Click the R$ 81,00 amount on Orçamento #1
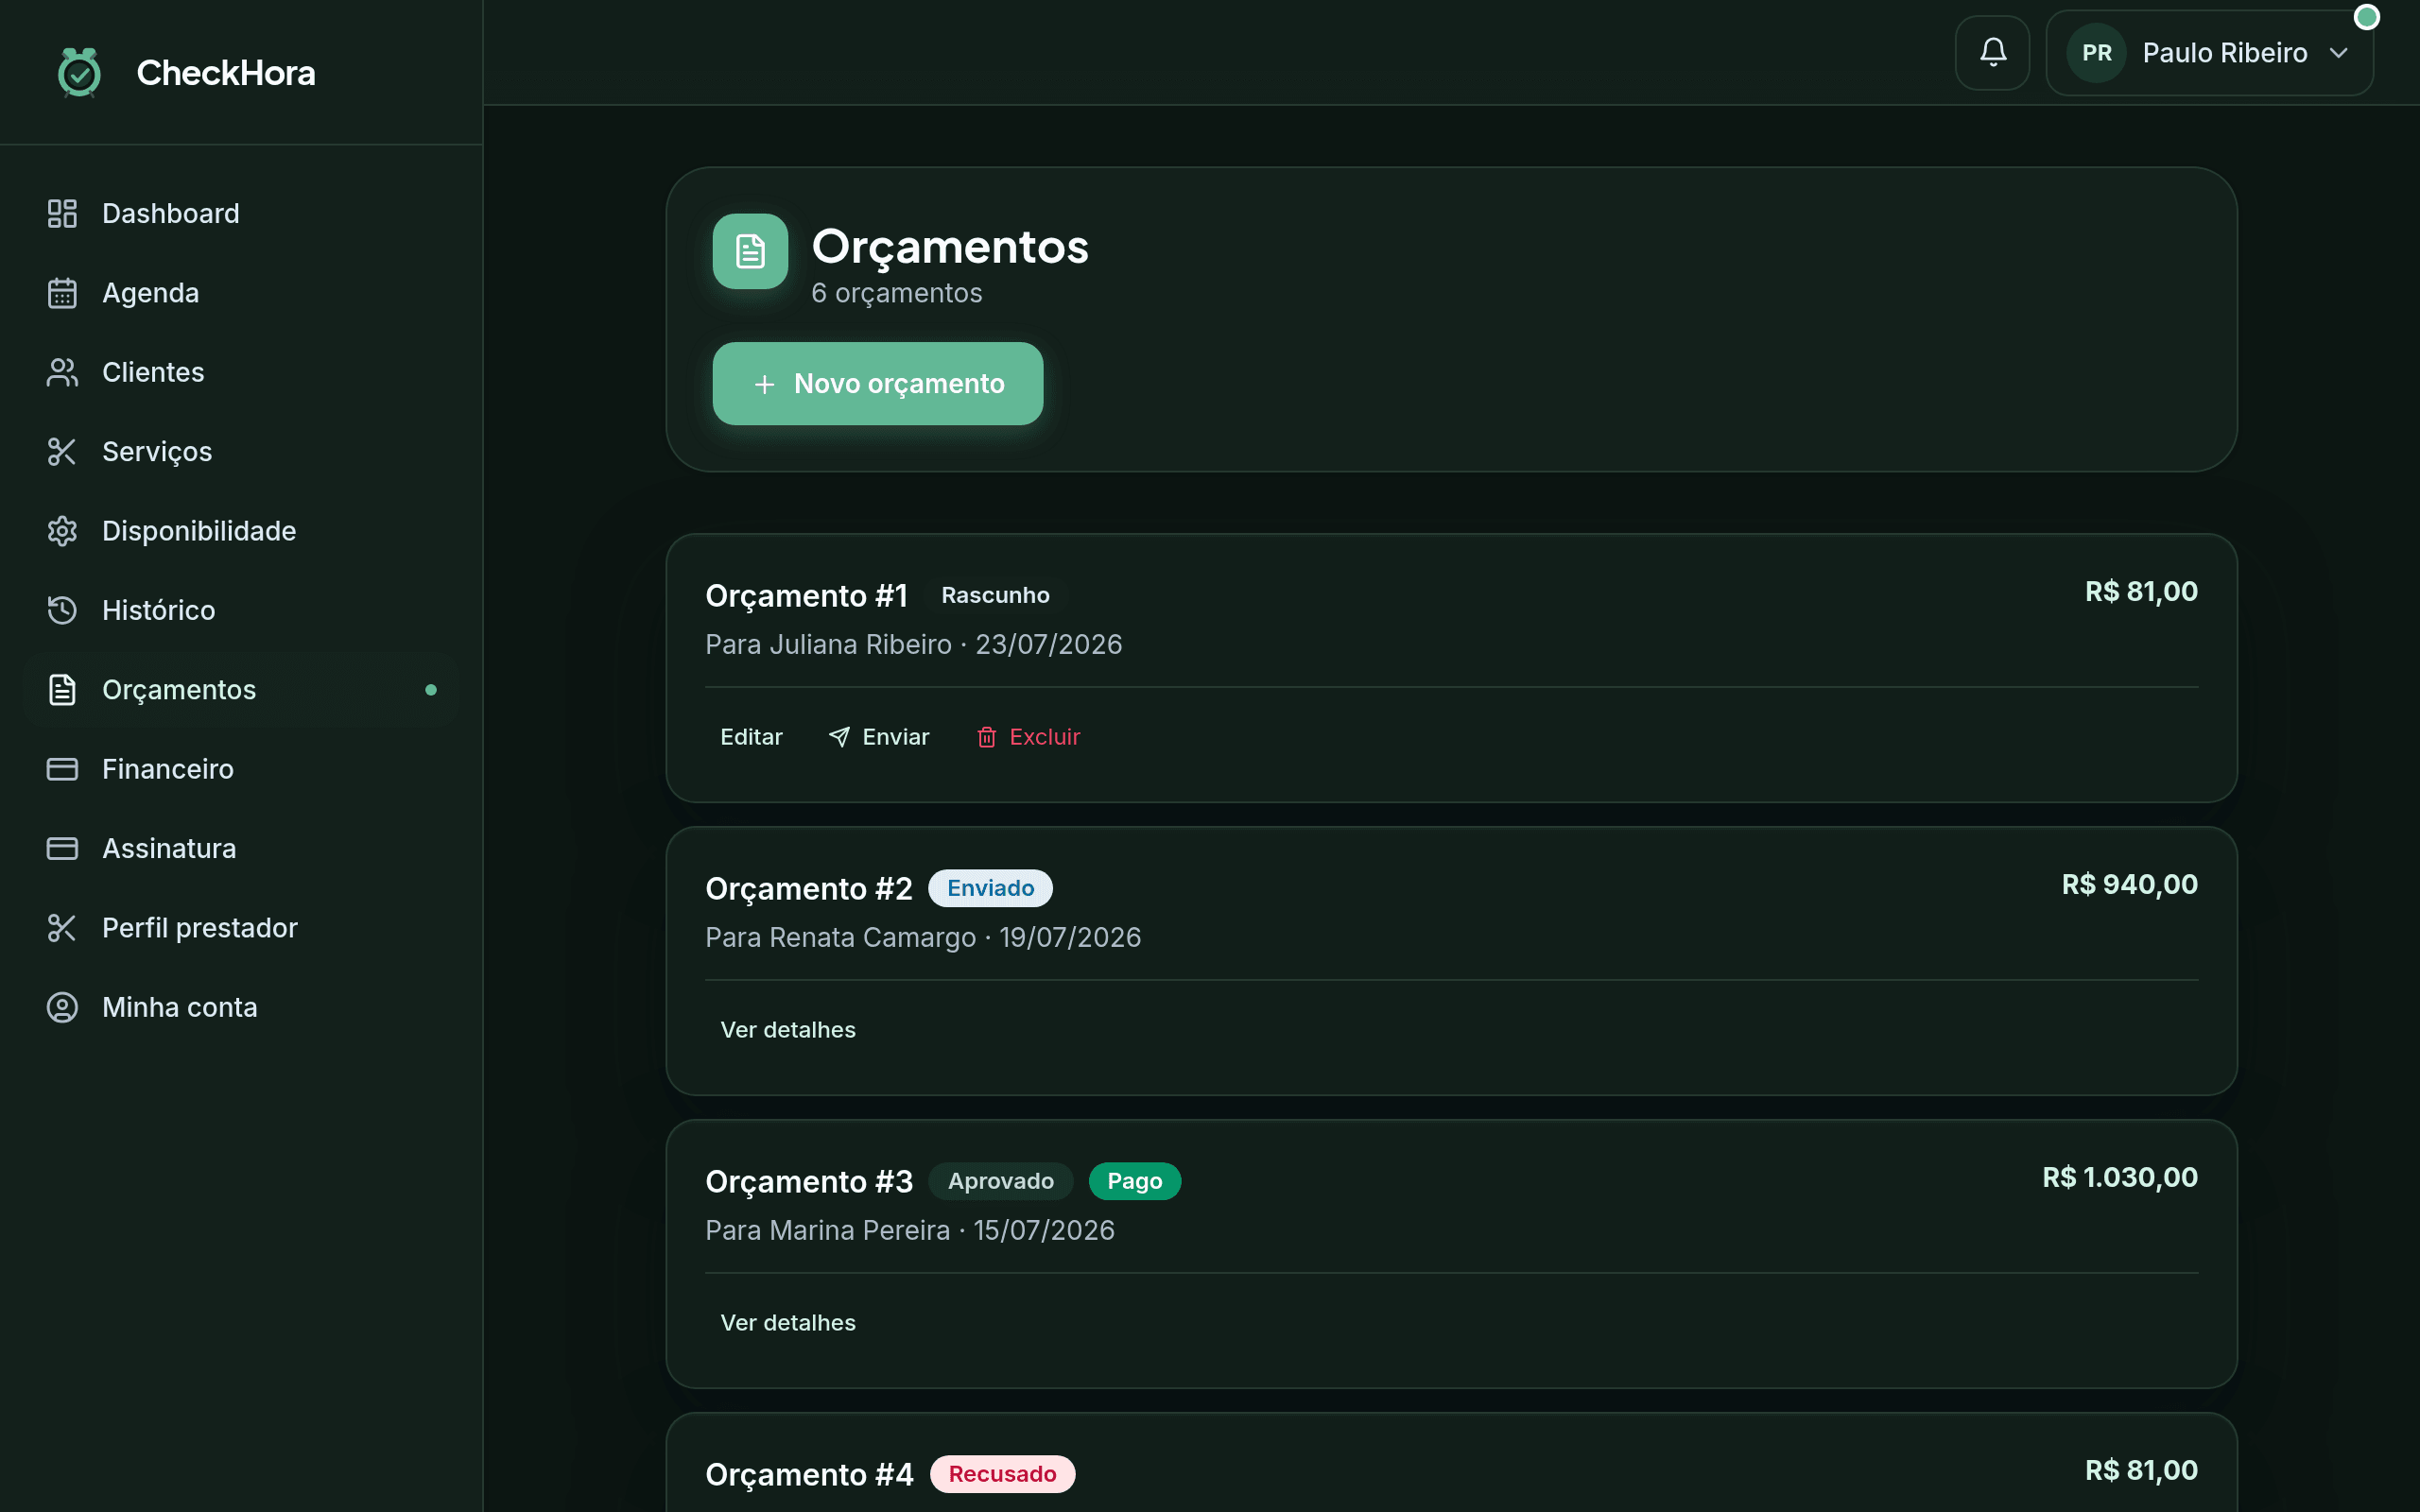This screenshot has height=1512, width=2420. [2141, 591]
